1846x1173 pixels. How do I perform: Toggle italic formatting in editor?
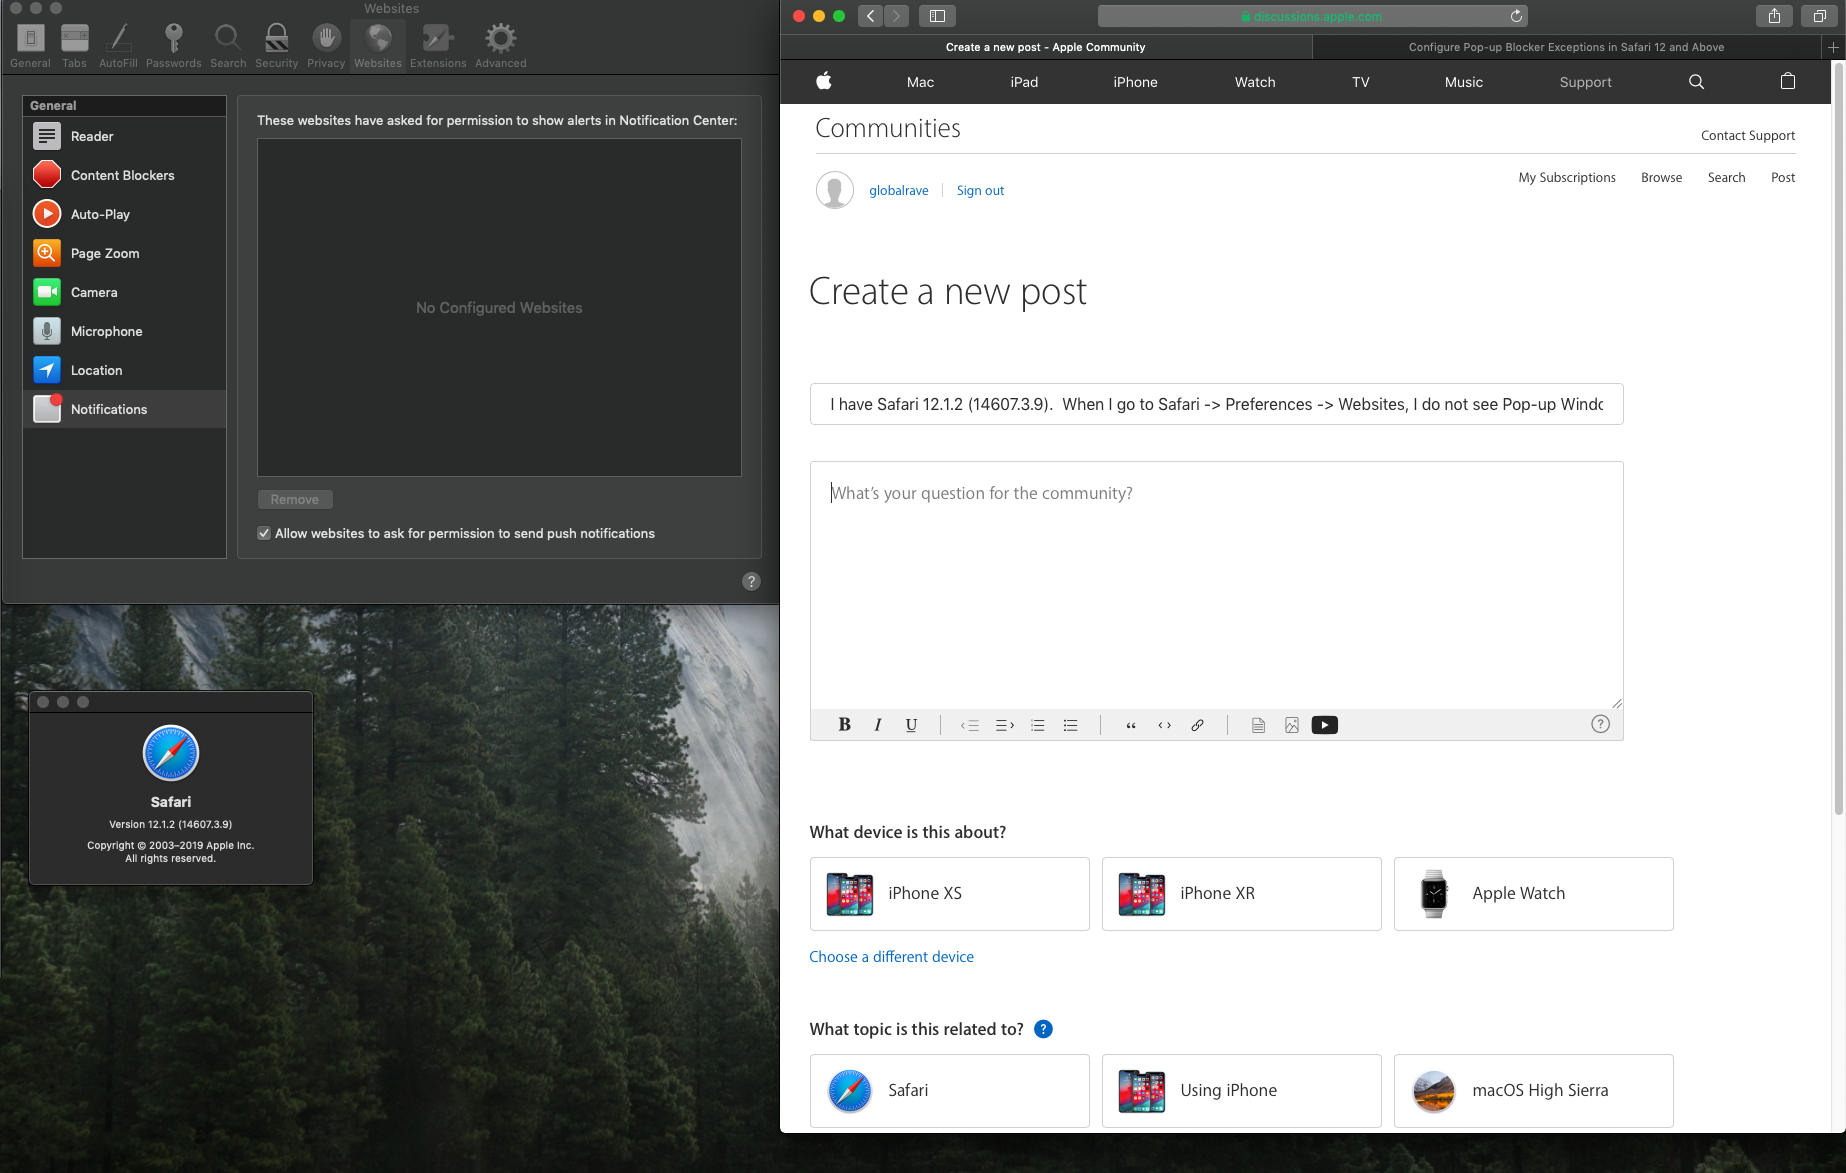pos(878,725)
